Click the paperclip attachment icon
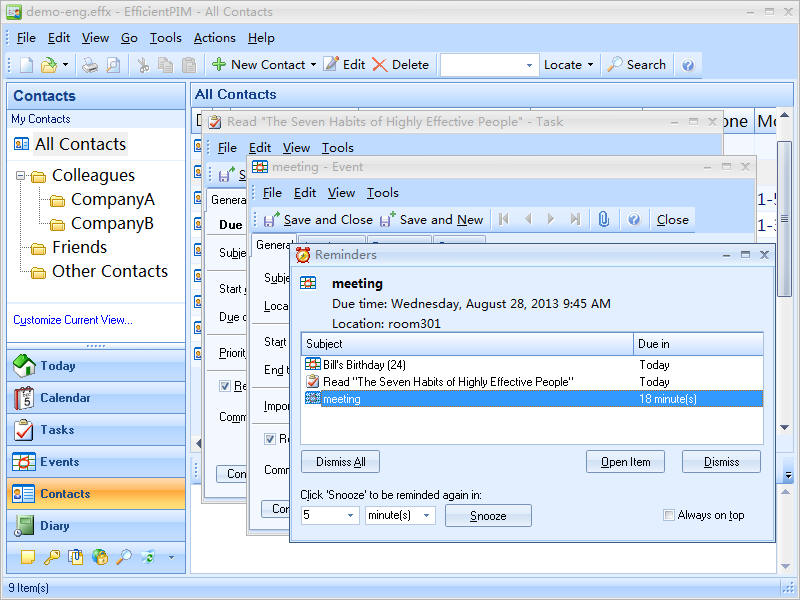Image resolution: width=800 pixels, height=600 pixels. pyautogui.click(x=604, y=219)
